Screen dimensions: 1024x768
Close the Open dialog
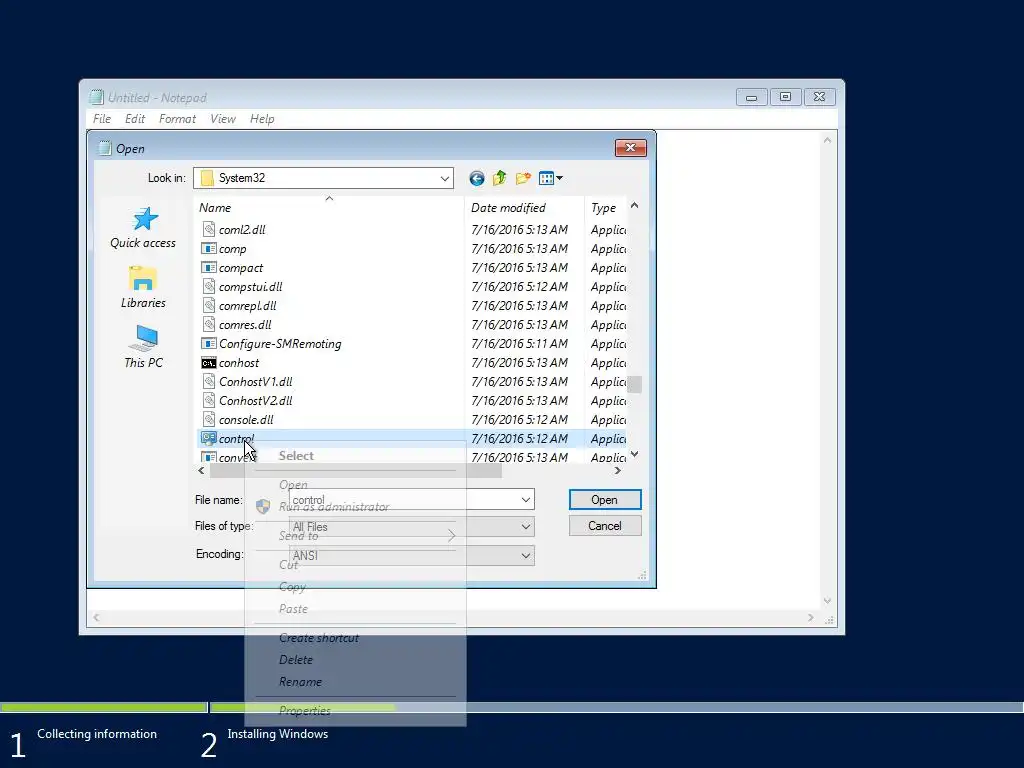[631, 148]
